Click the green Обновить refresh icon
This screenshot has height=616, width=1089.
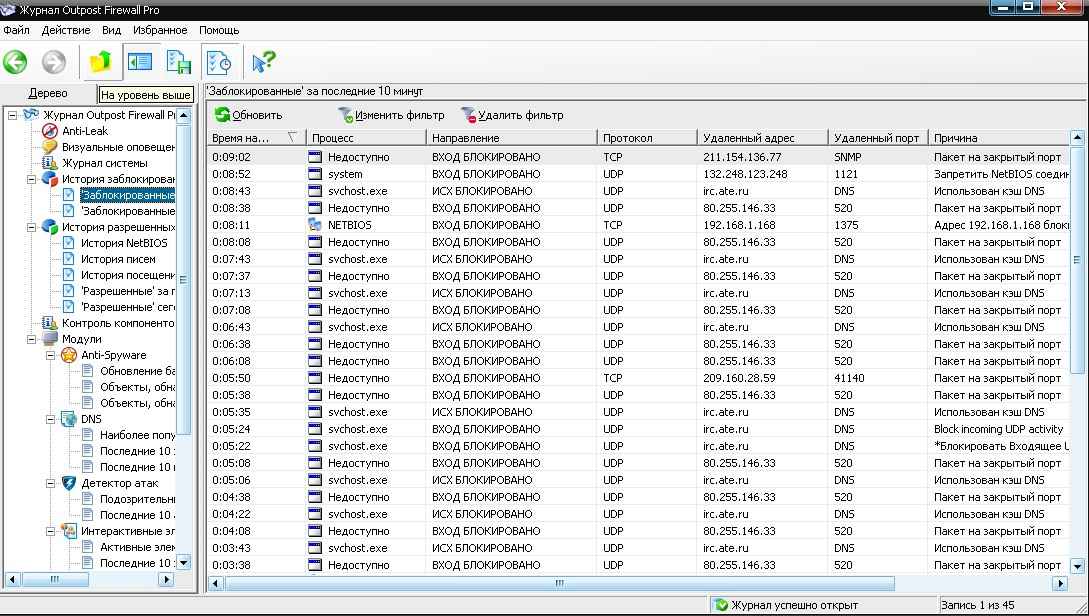coord(222,115)
